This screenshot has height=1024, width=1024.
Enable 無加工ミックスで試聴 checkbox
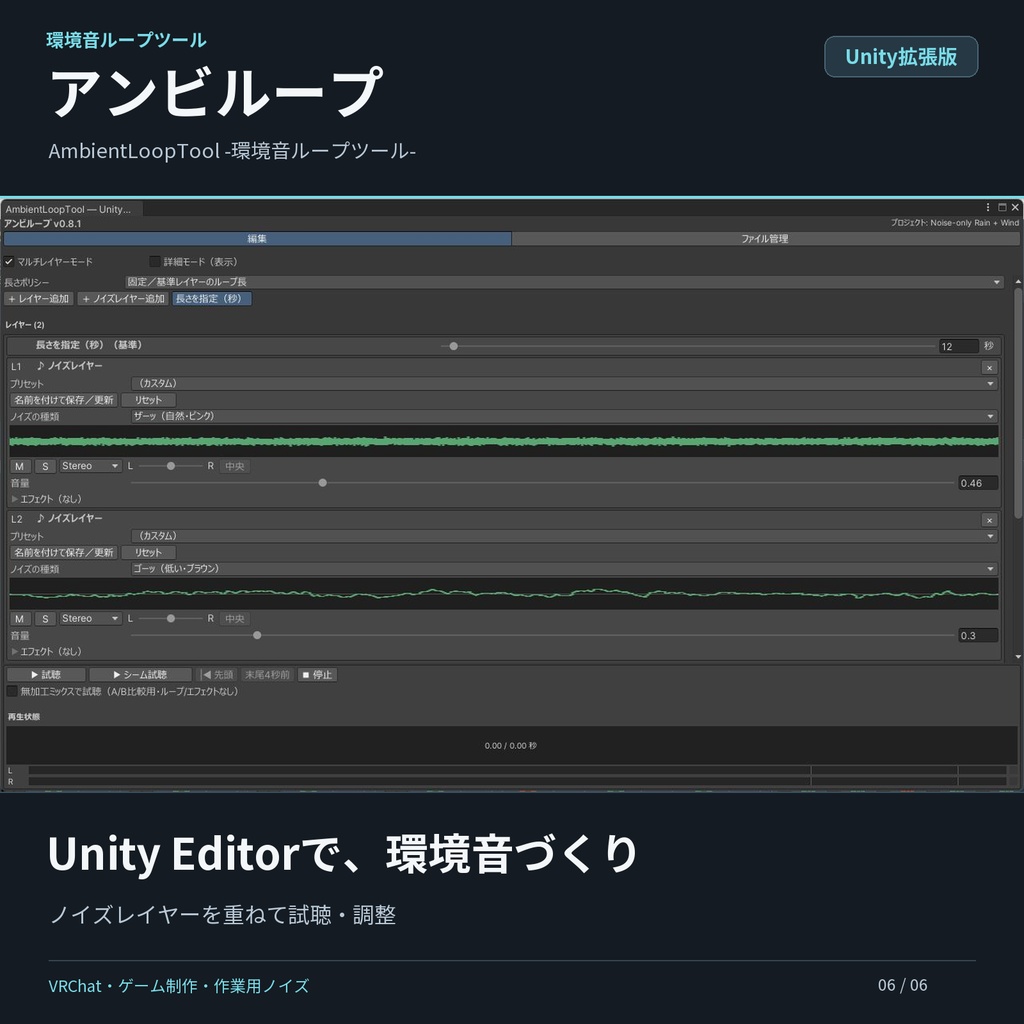pos(12,691)
